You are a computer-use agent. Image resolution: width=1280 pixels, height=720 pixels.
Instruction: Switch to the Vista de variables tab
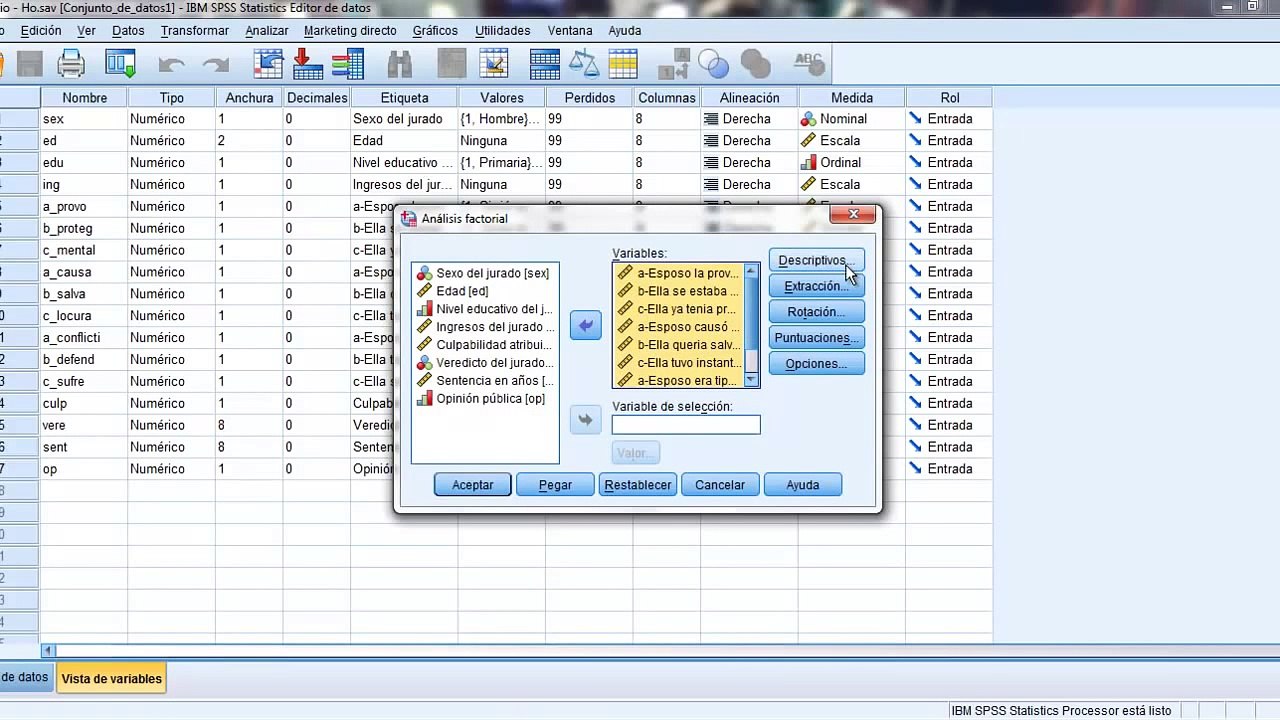(111, 679)
